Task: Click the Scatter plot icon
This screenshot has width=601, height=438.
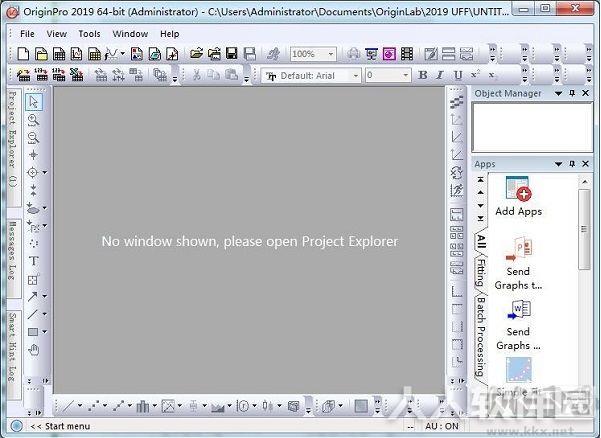Action: 93,406
